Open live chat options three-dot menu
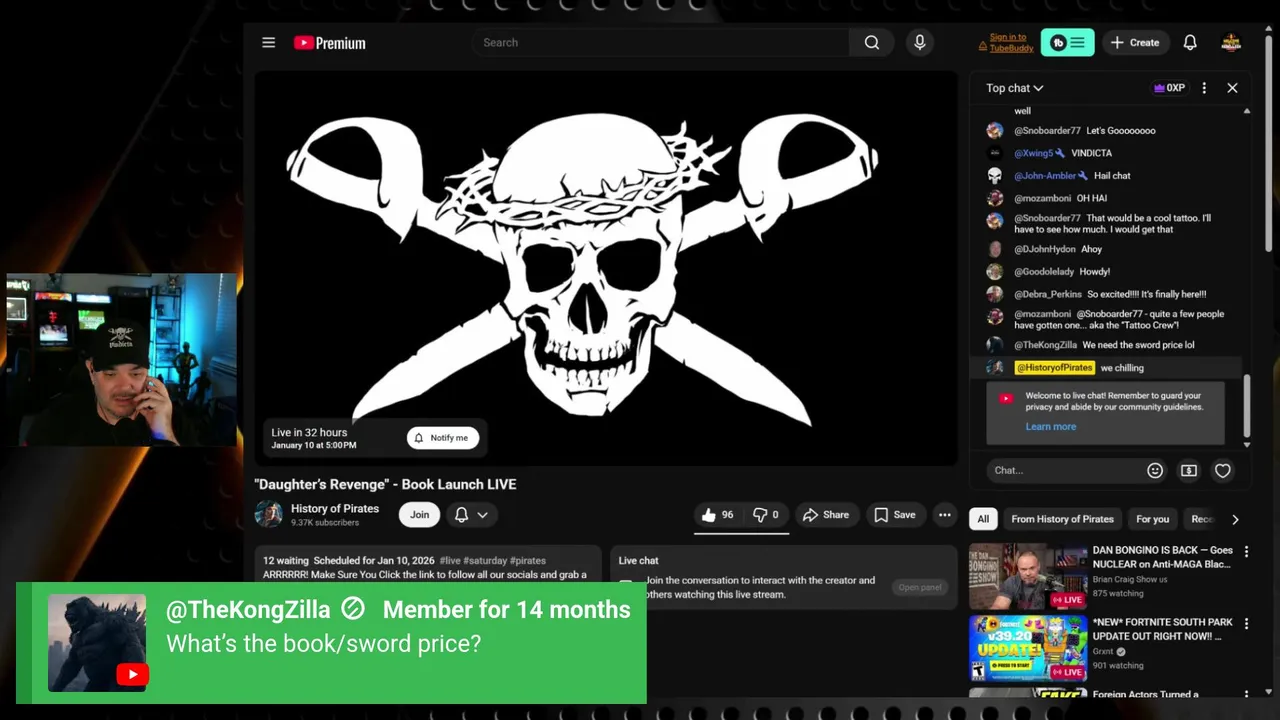Image resolution: width=1280 pixels, height=720 pixels. click(x=1204, y=88)
